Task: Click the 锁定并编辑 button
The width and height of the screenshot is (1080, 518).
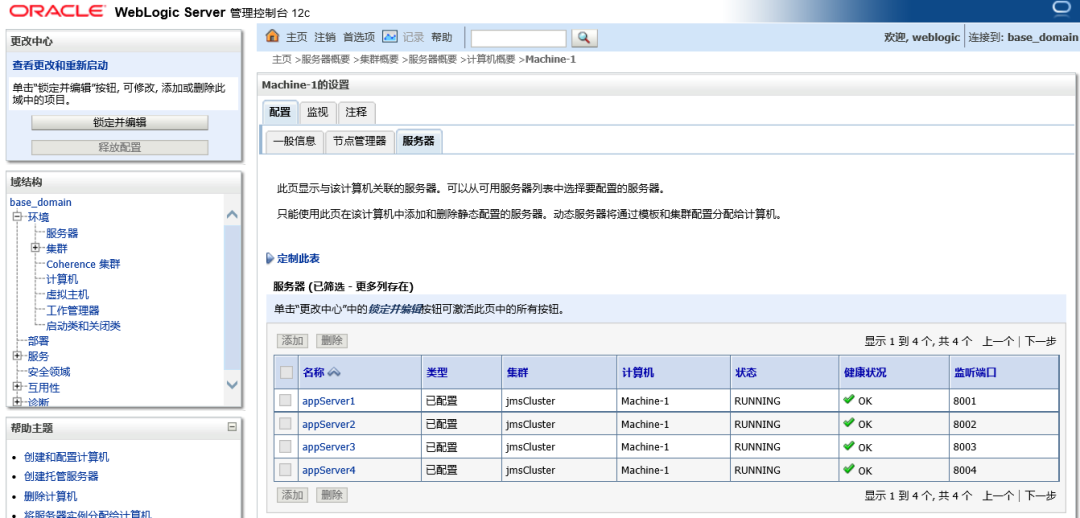Action: pos(120,123)
